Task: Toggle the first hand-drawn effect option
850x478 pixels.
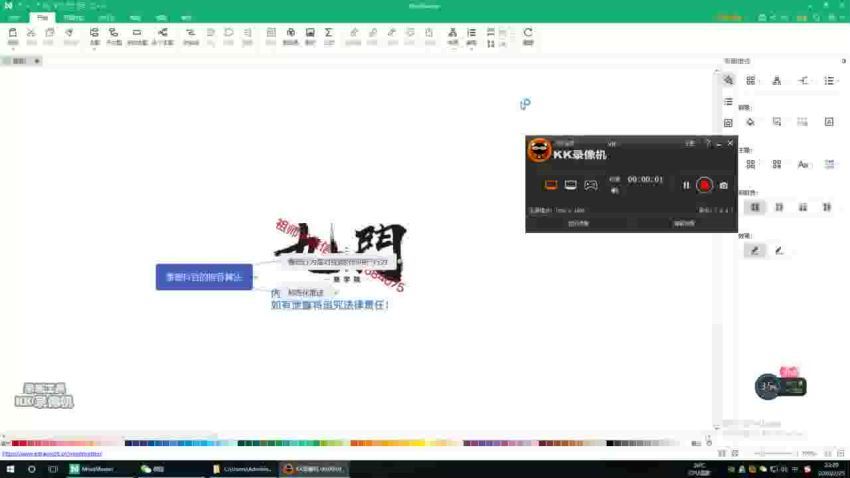Action: pyautogui.click(x=755, y=250)
